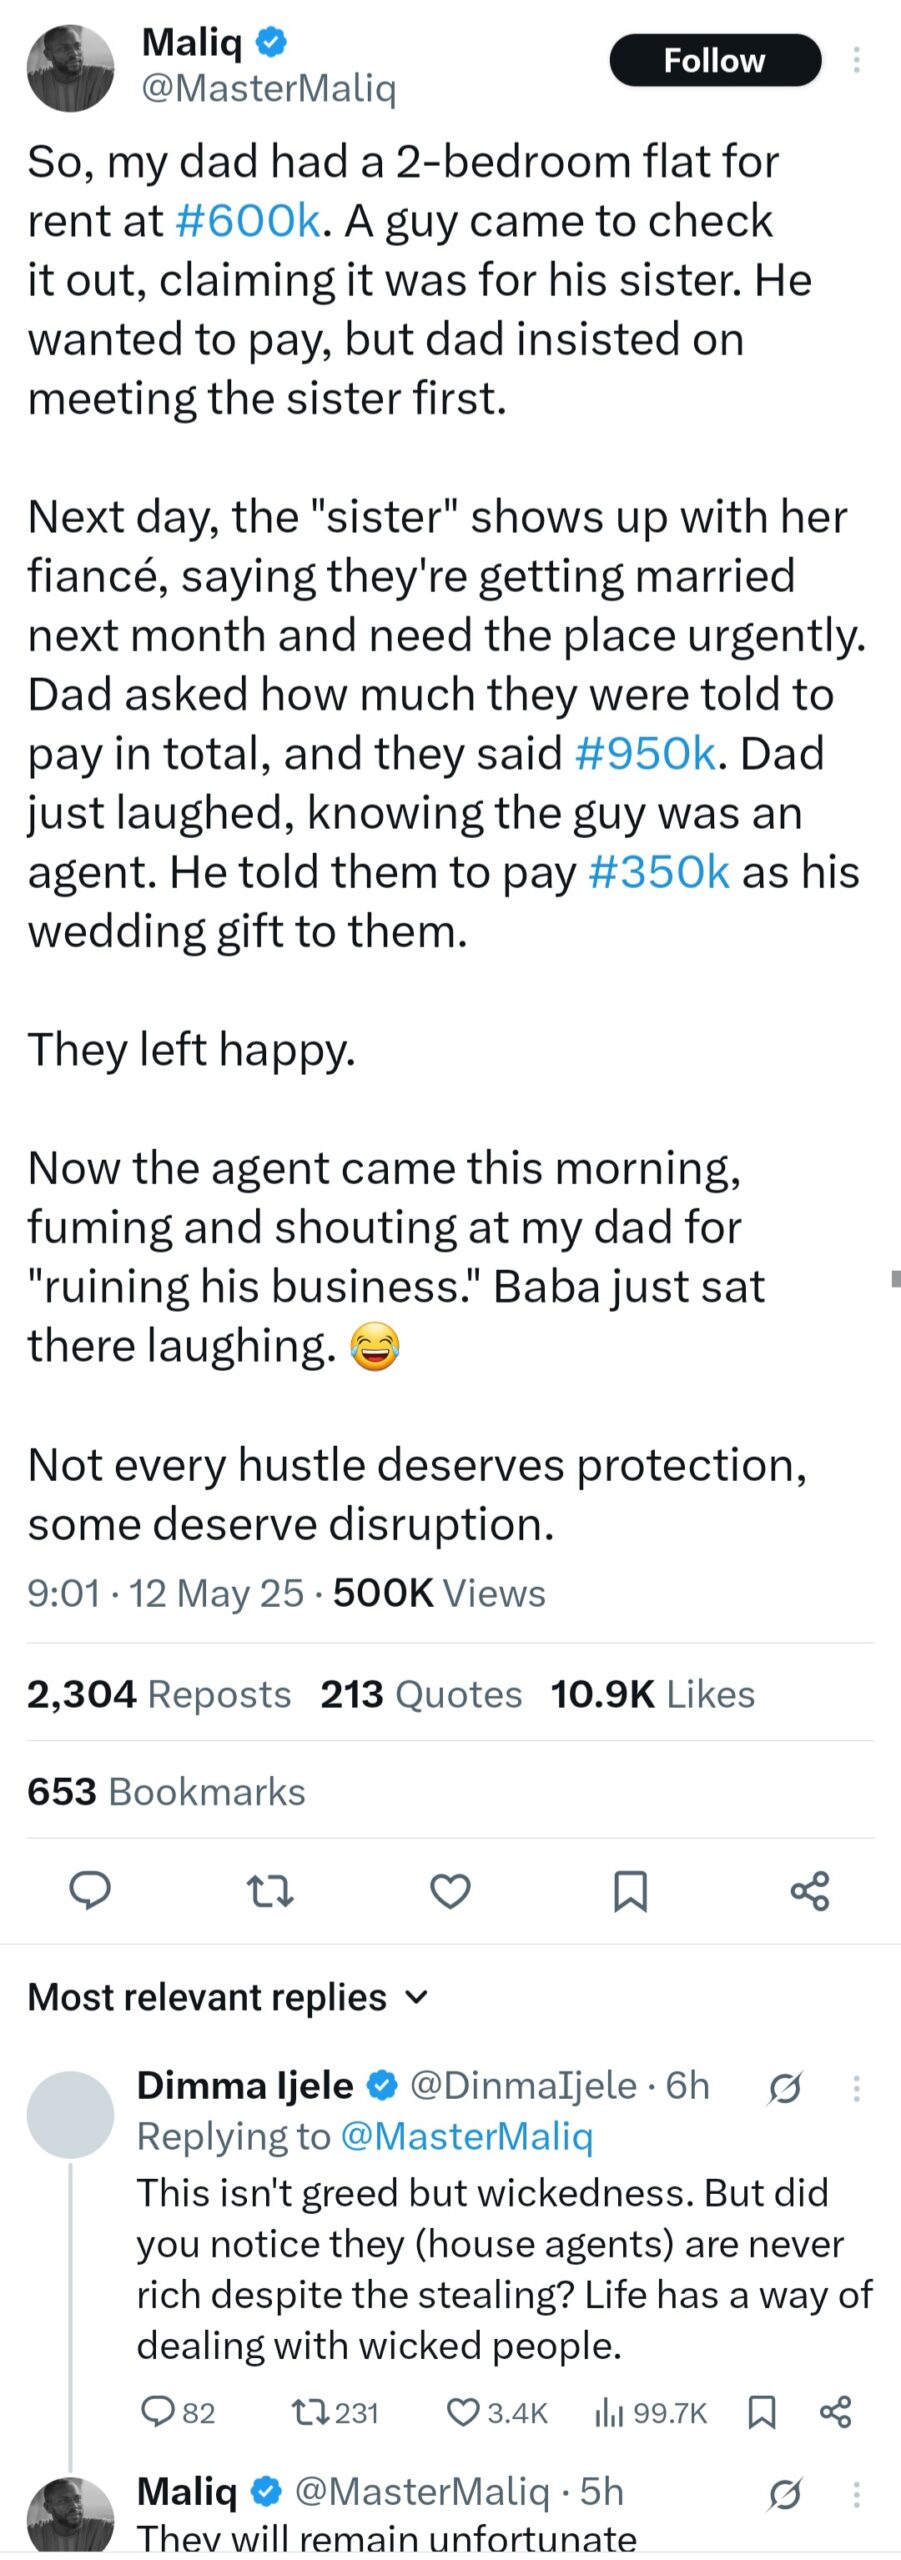901x2560 pixels.
Task: Share Dimma Ijele's reply
Action: click(x=835, y=2412)
